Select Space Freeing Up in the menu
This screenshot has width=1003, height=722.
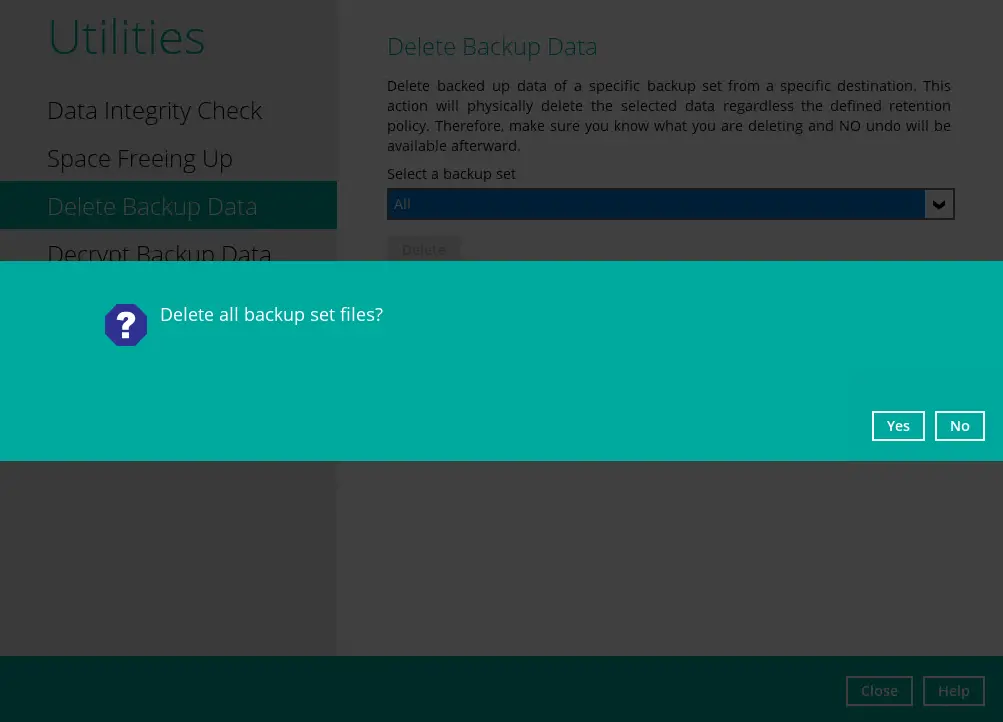click(x=140, y=158)
